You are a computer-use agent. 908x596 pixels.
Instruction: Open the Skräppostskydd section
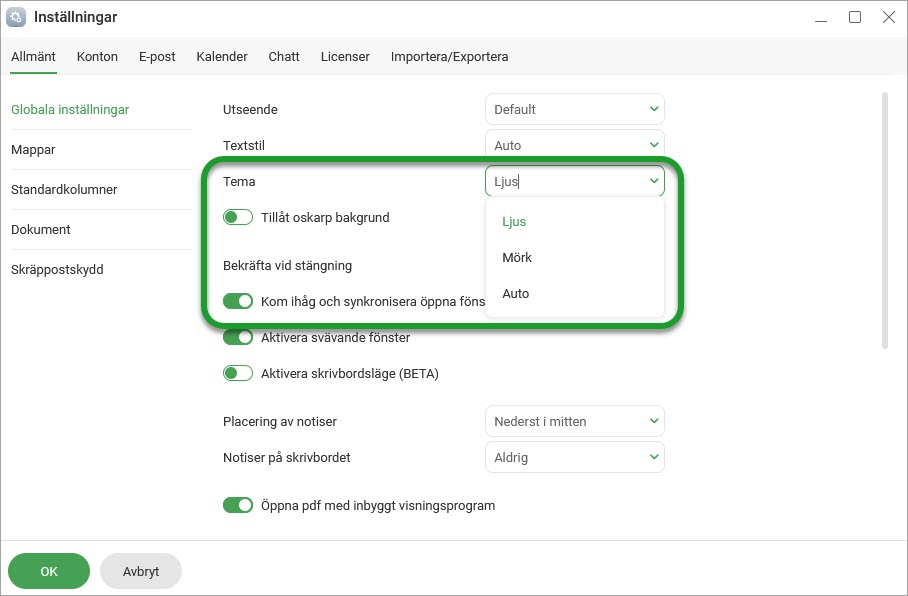pyautogui.click(x=57, y=269)
